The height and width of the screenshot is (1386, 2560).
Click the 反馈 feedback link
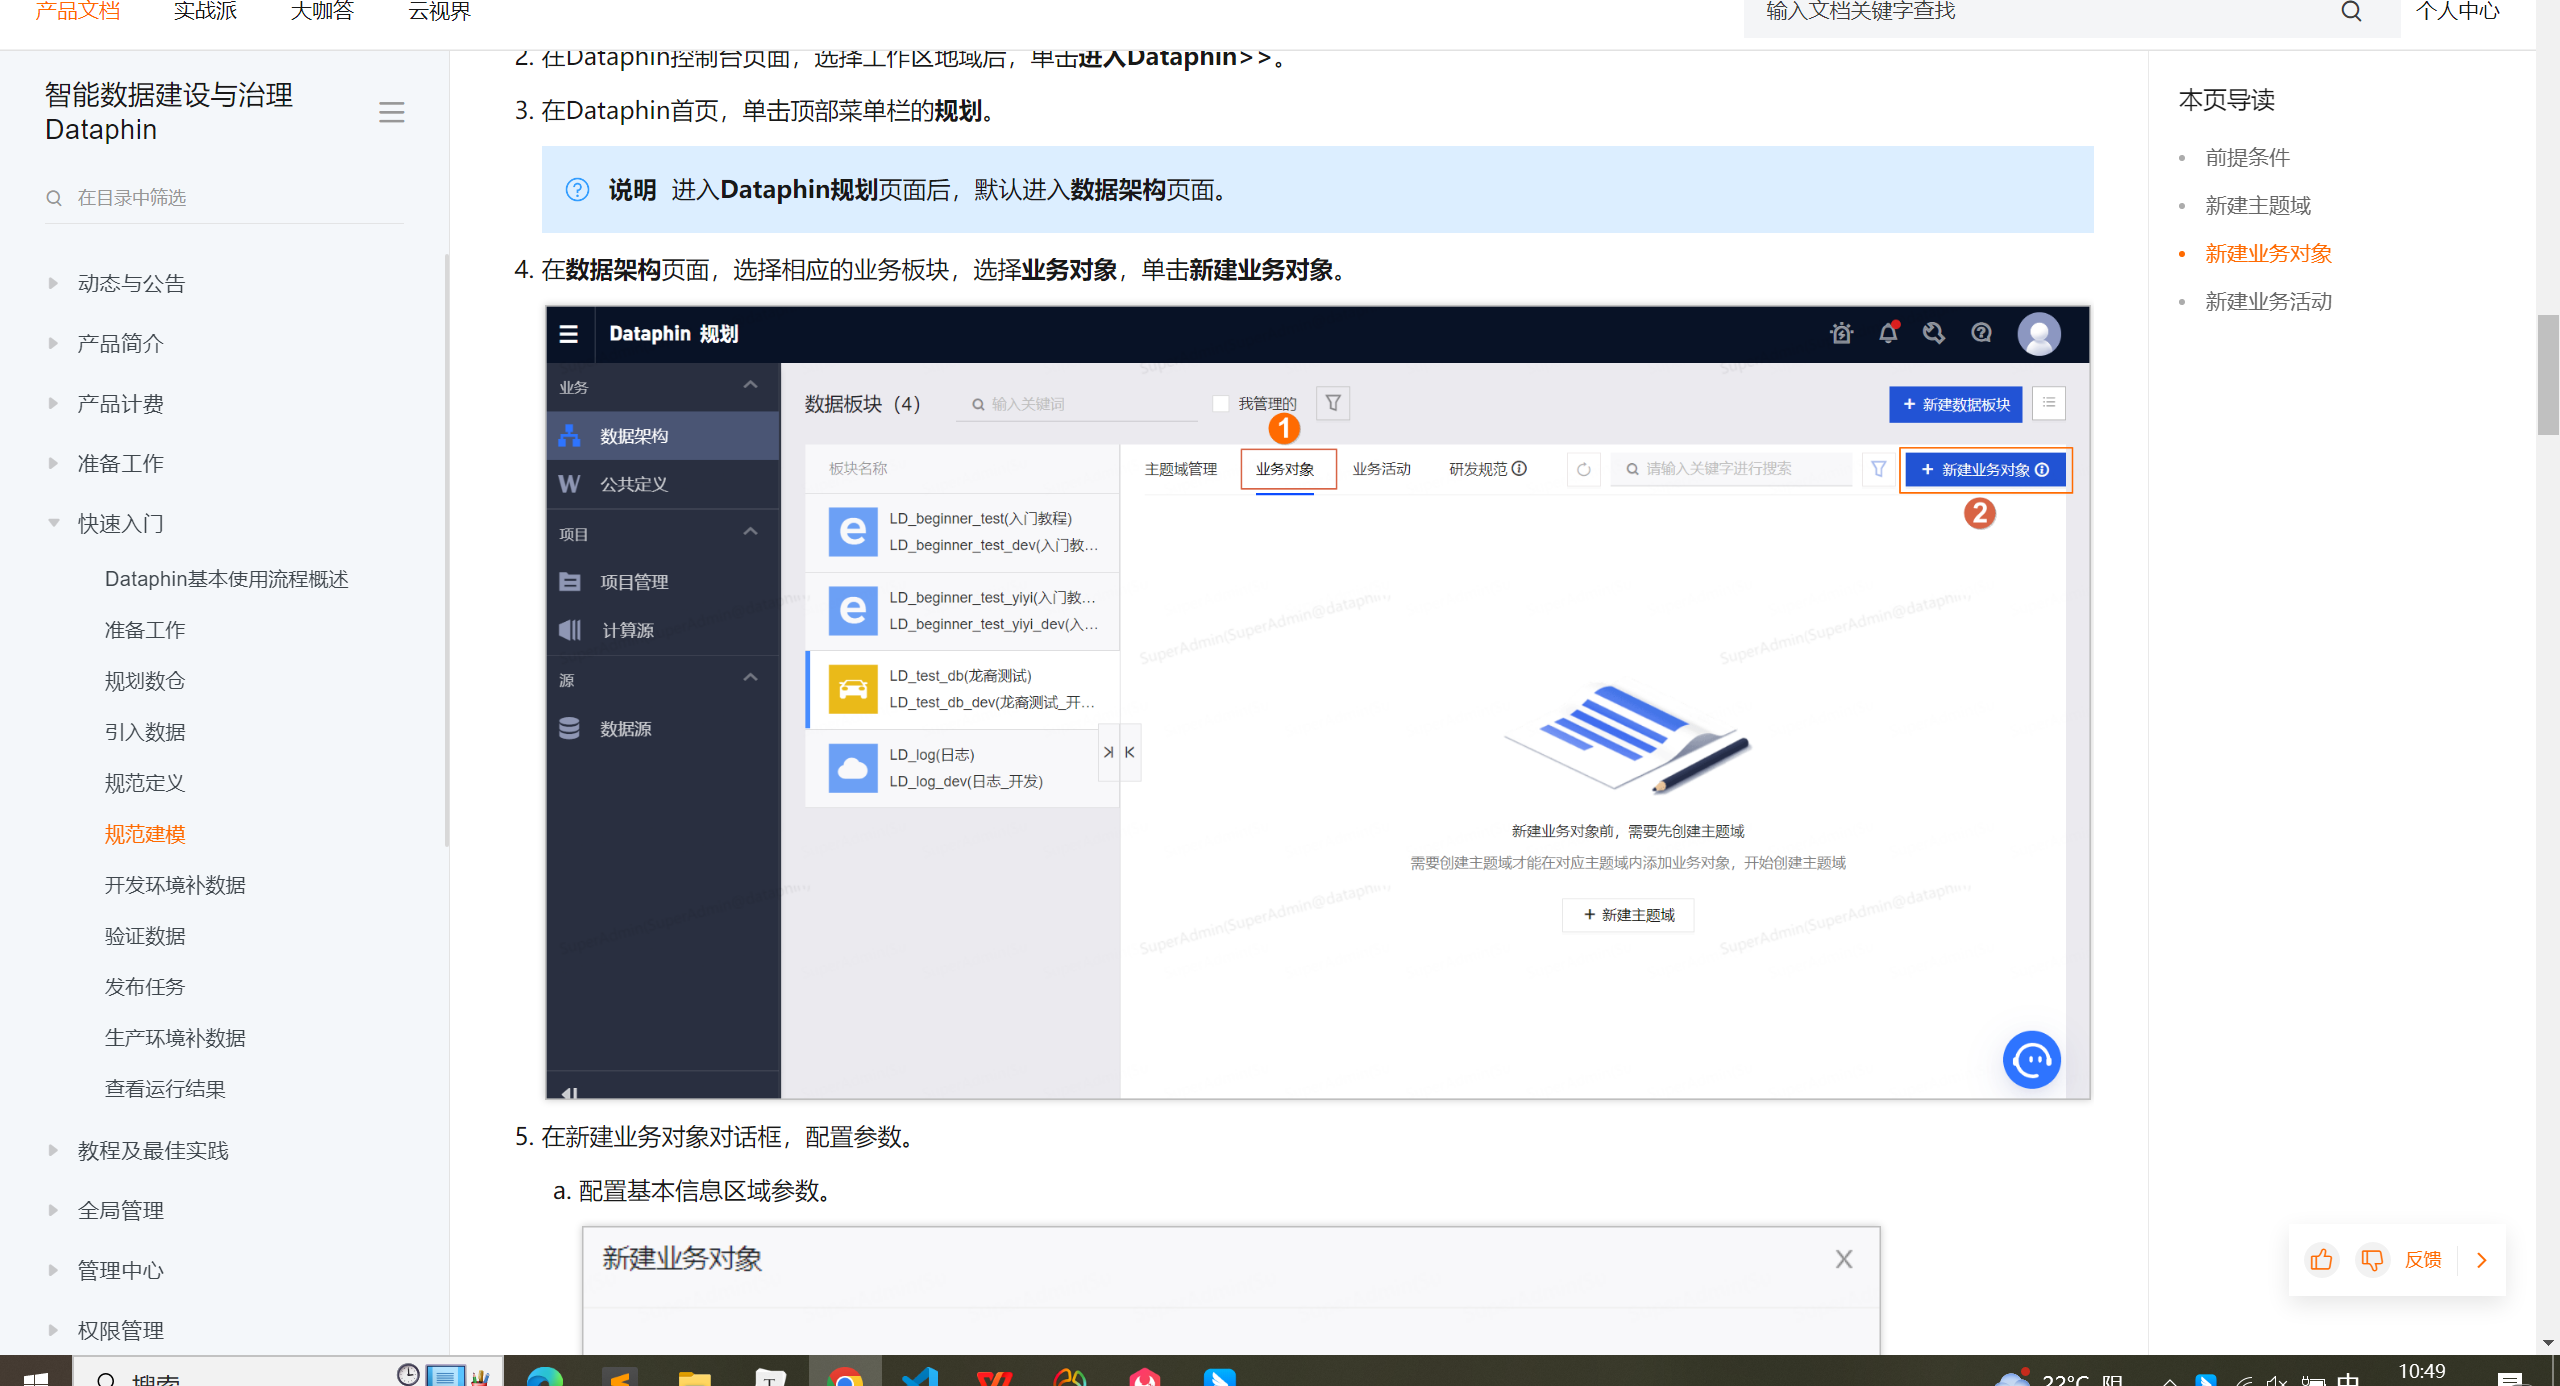[x=2423, y=1260]
